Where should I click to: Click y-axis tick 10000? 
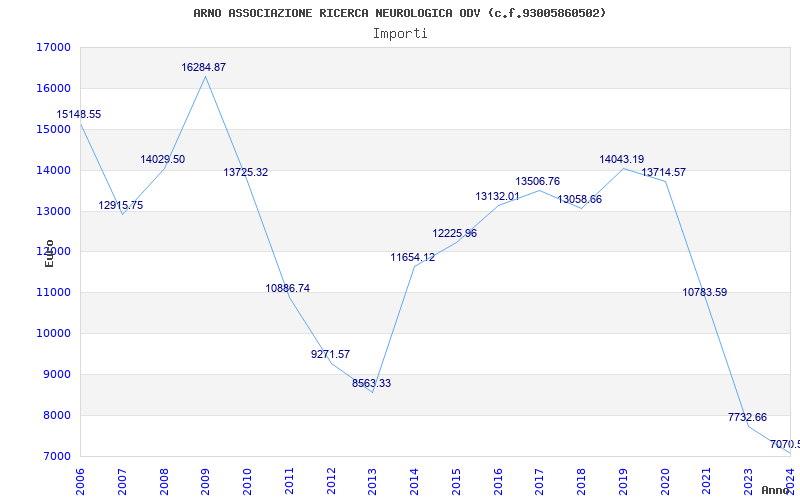click(54, 334)
